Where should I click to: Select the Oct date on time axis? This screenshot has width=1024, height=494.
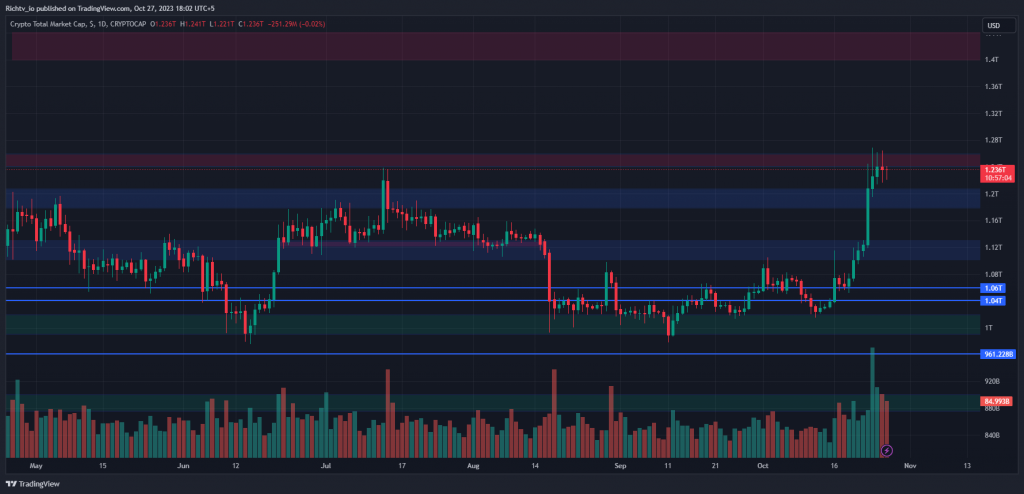pos(761,466)
